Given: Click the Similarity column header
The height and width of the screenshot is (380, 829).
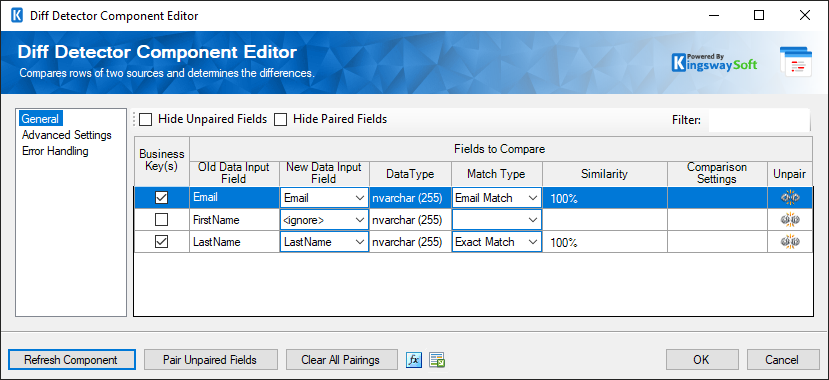Looking at the screenshot, I should [x=605, y=174].
